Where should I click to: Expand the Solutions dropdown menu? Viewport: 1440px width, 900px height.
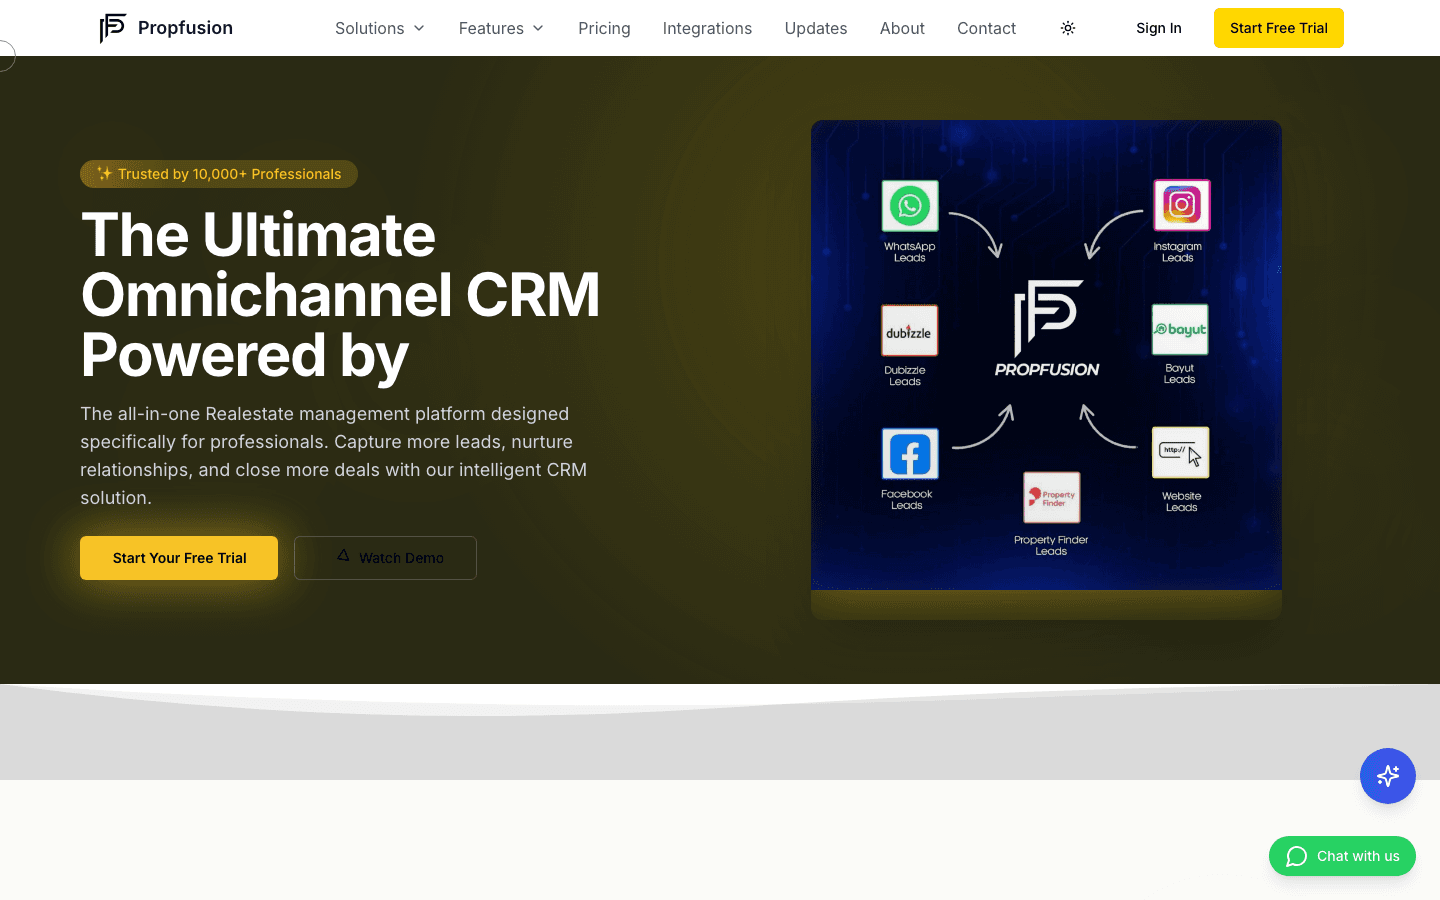380,28
